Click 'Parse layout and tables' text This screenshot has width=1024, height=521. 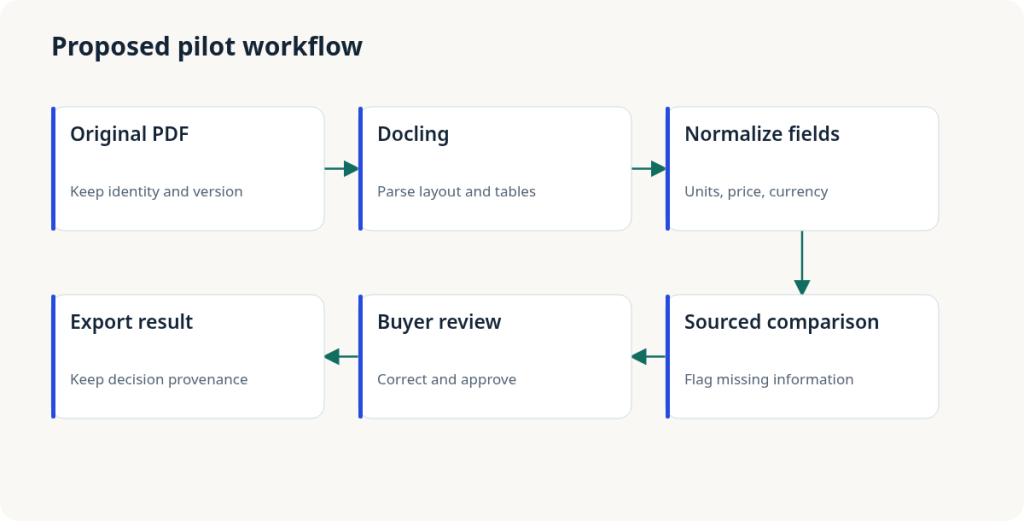456,191
